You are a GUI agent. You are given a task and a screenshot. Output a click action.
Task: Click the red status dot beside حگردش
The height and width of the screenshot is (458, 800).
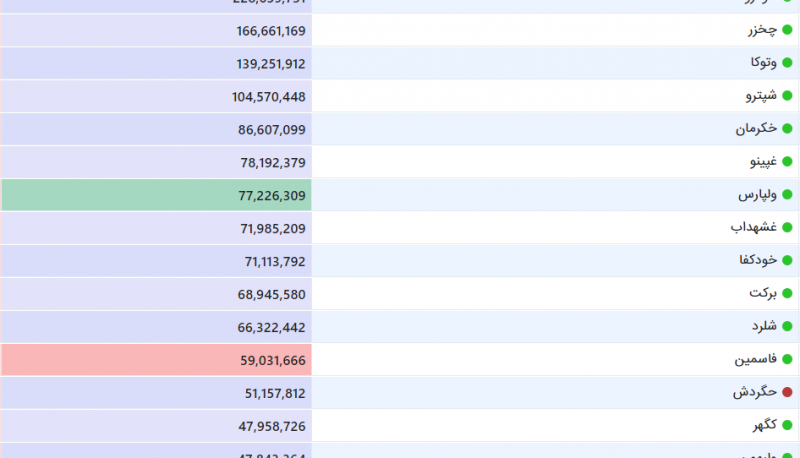point(787,392)
